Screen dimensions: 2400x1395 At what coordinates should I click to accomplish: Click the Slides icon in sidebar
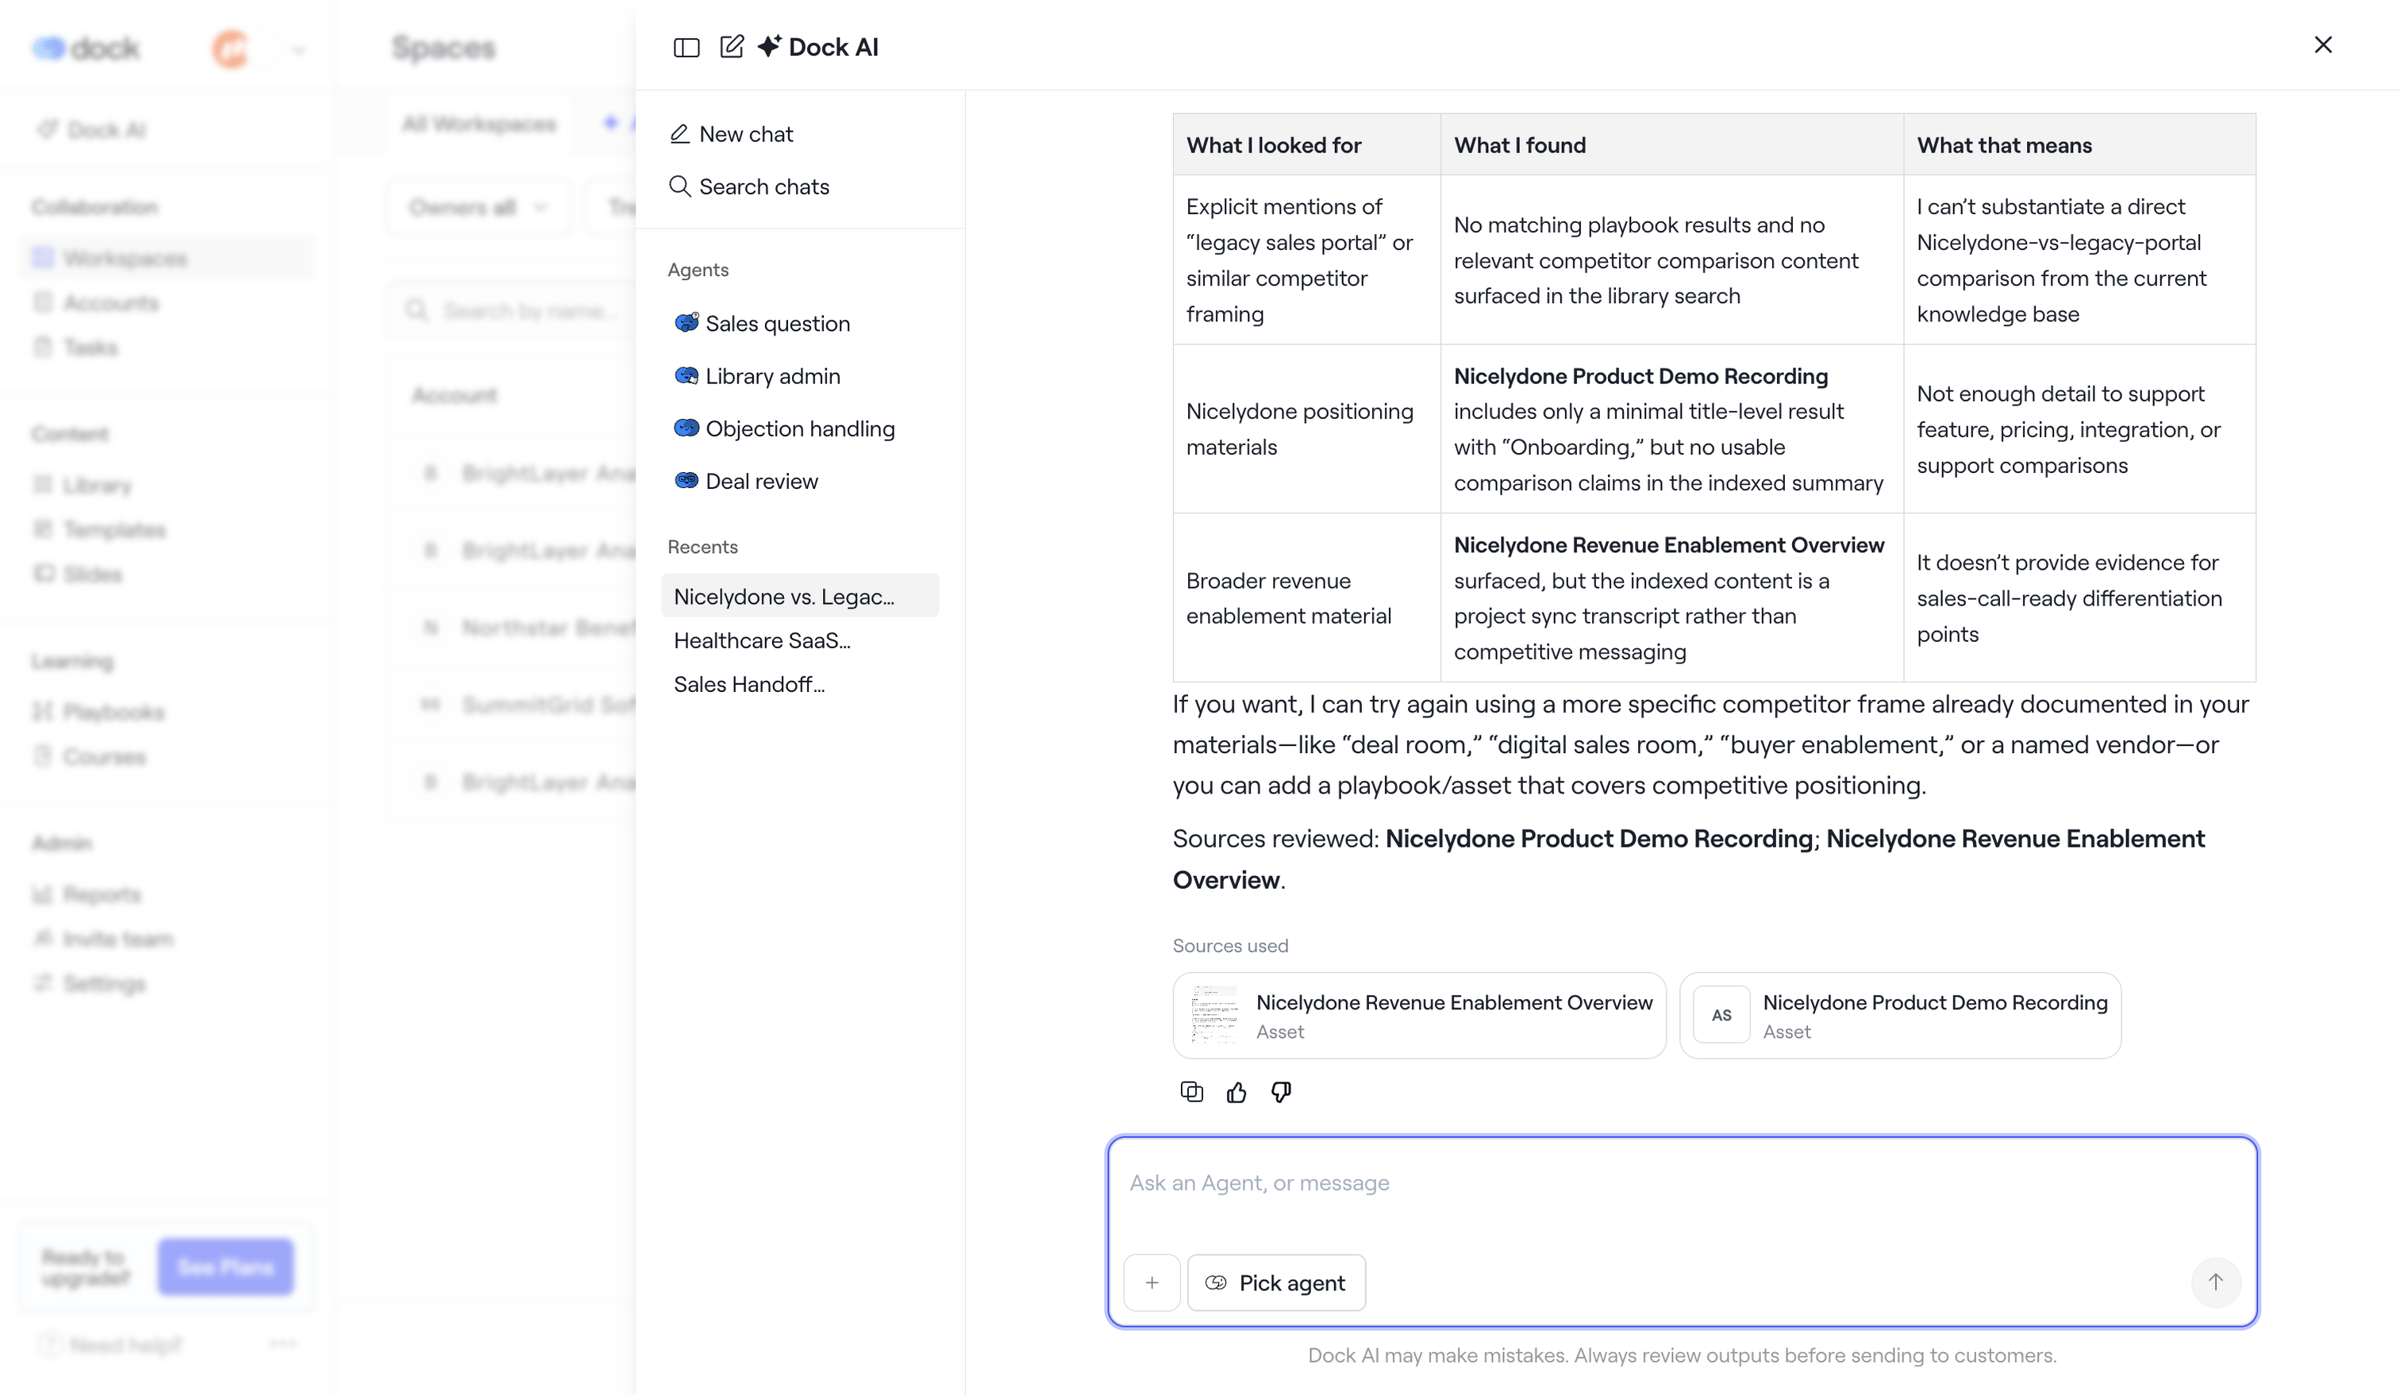[x=43, y=574]
